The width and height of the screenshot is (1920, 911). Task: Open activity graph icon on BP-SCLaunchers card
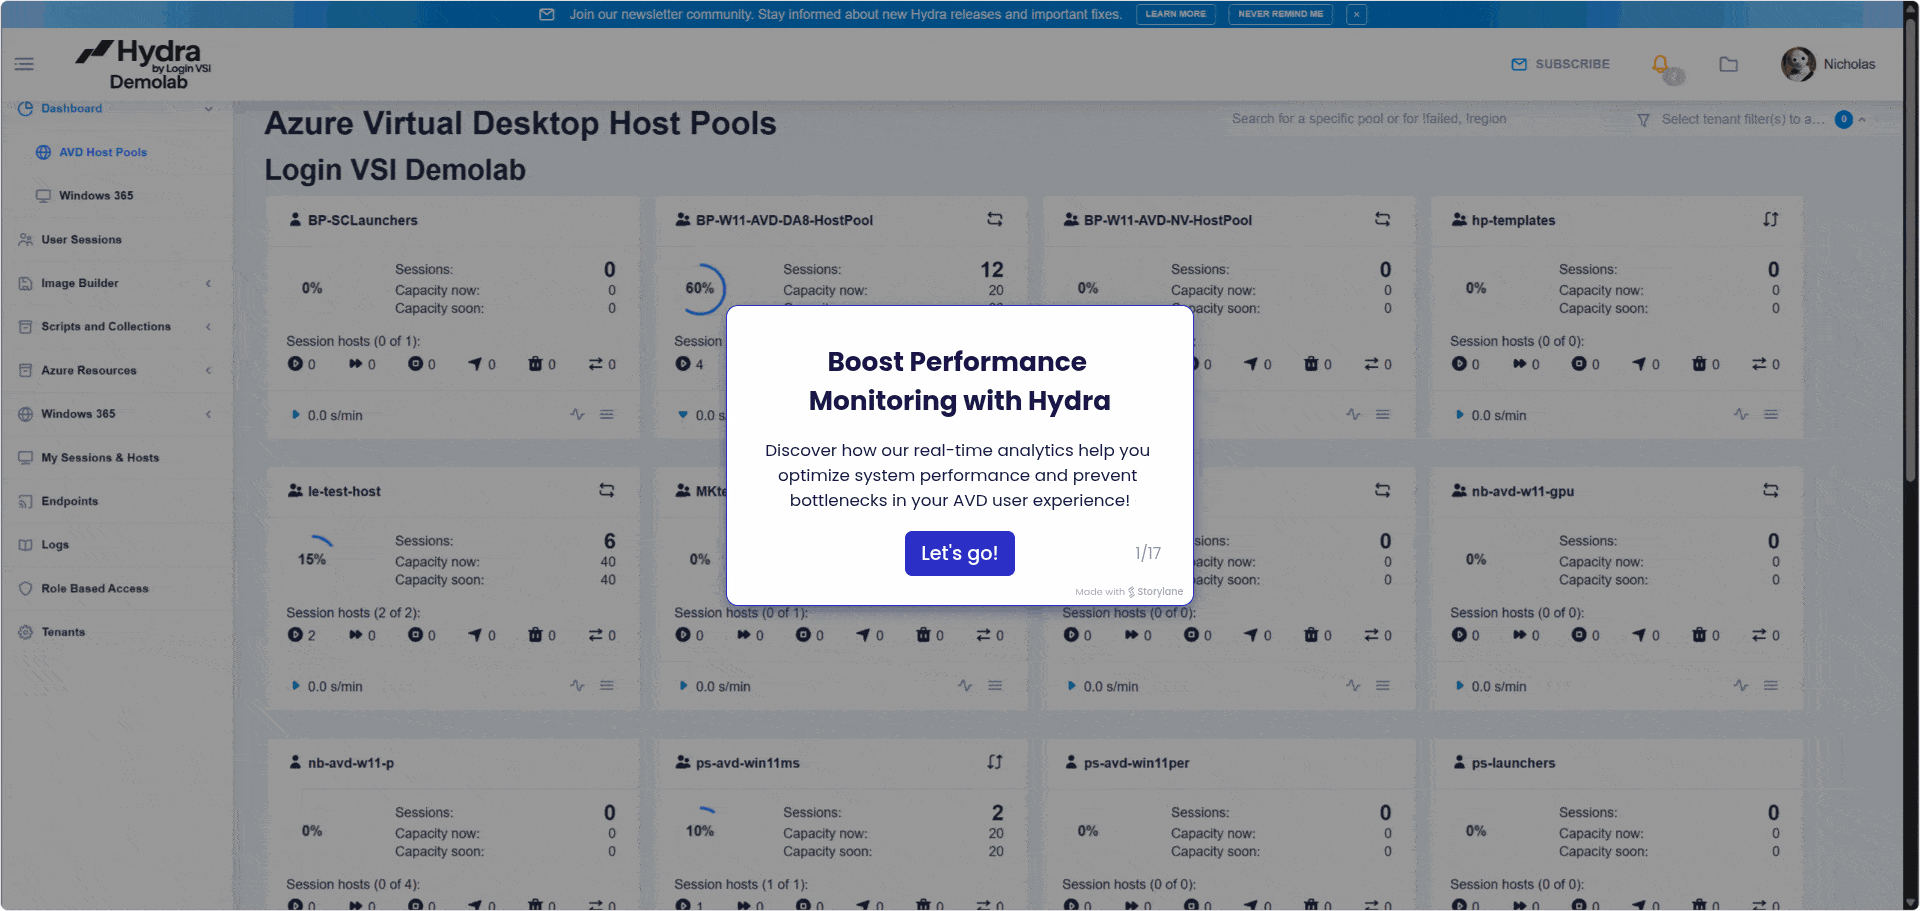(x=577, y=414)
